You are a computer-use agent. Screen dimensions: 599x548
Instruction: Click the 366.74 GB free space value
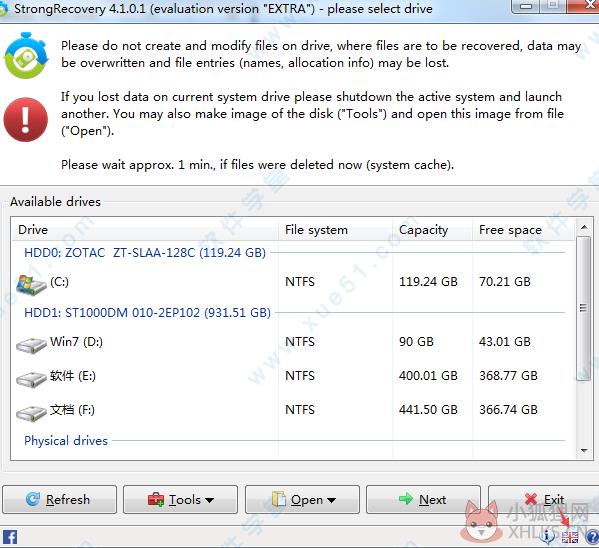tap(508, 410)
